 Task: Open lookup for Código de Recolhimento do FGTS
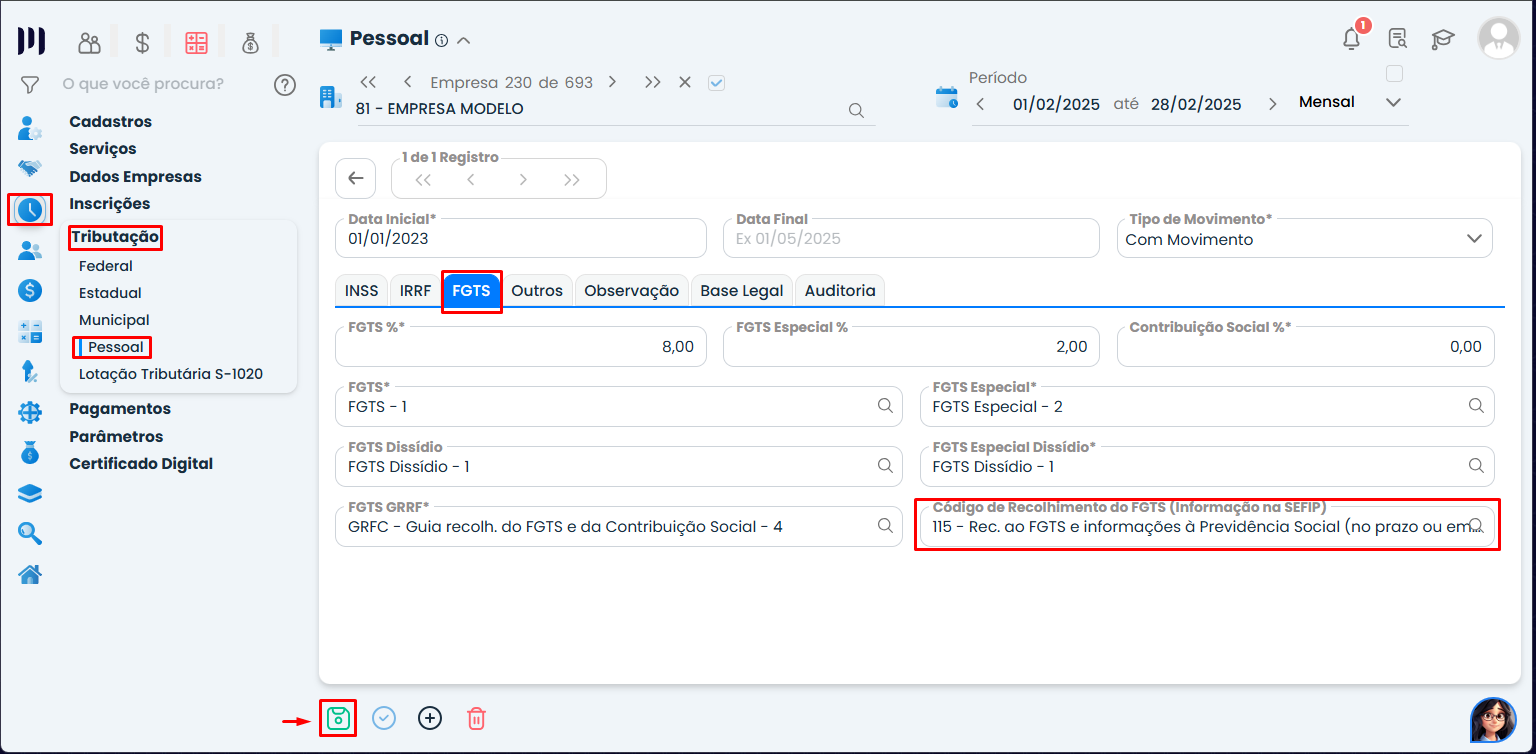pos(1476,525)
